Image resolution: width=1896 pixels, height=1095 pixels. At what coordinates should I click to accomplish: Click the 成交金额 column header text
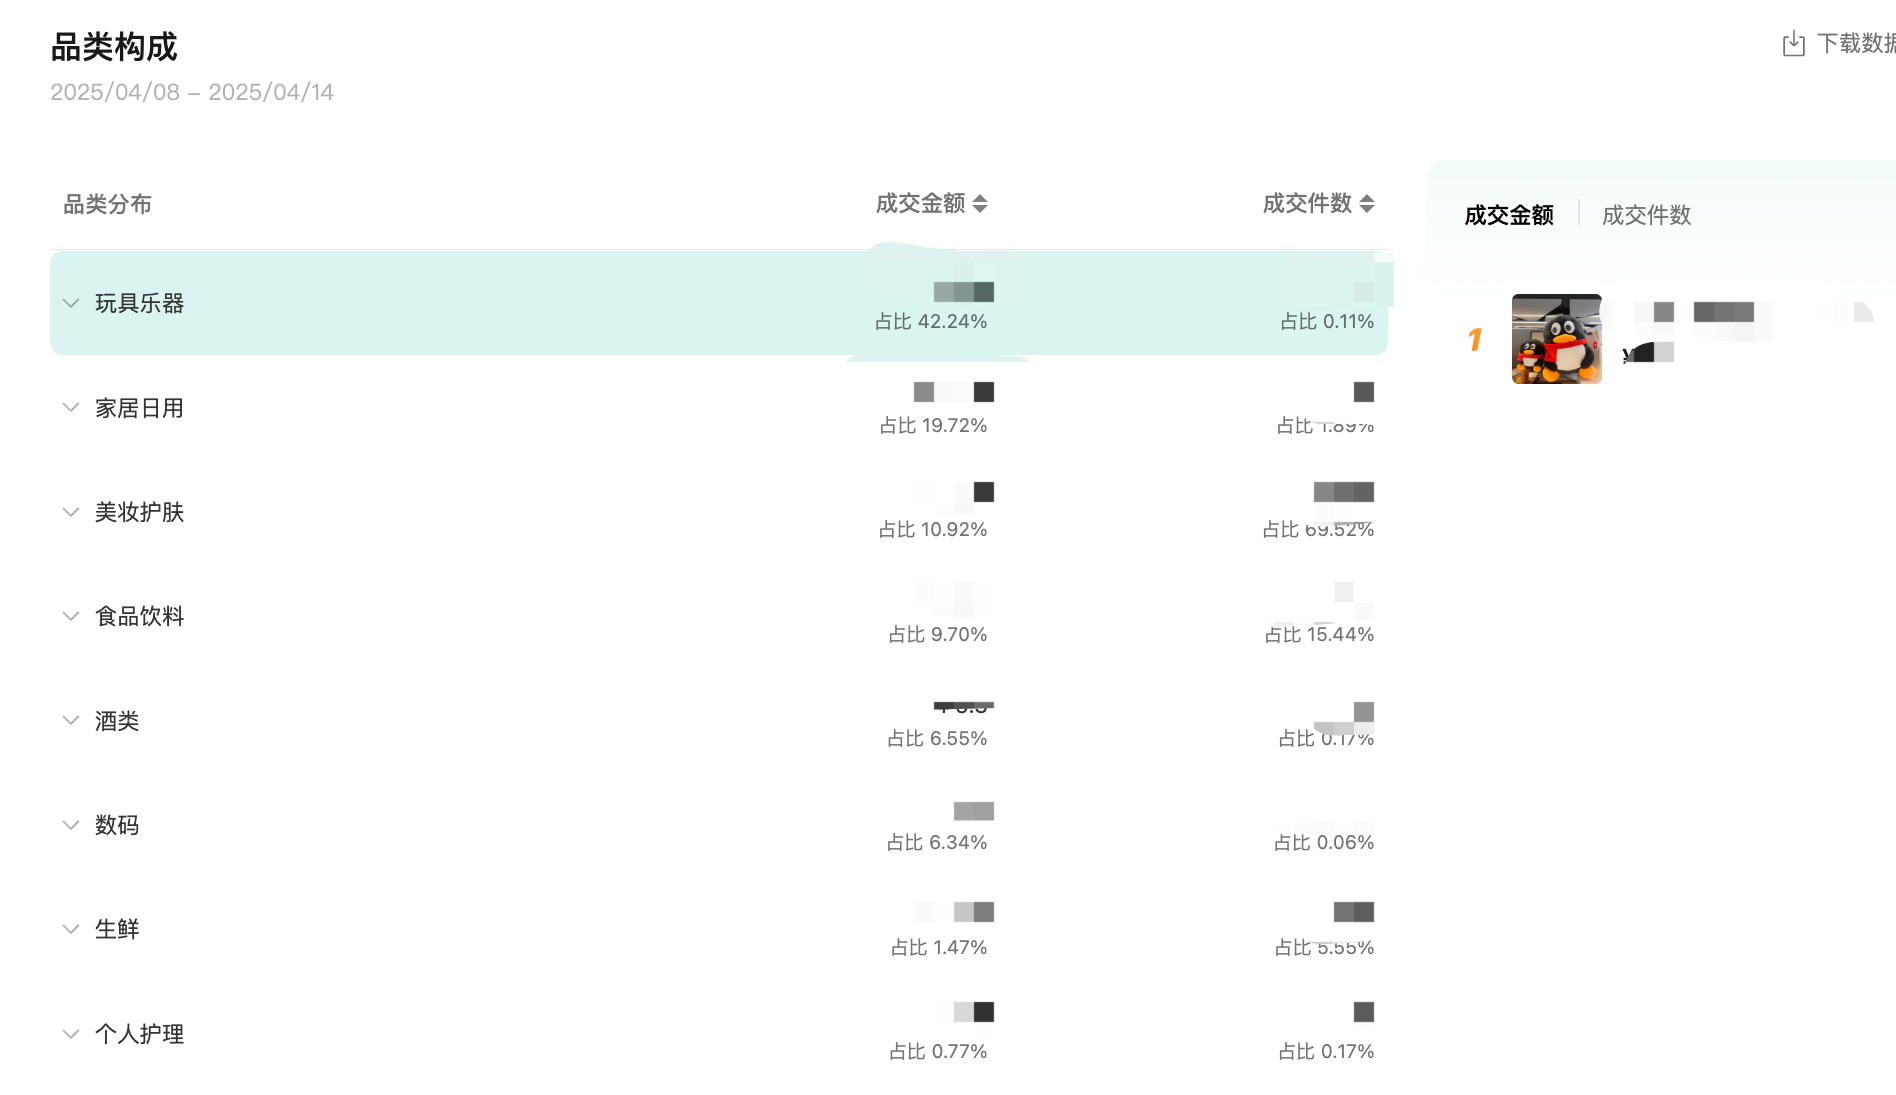coord(920,204)
